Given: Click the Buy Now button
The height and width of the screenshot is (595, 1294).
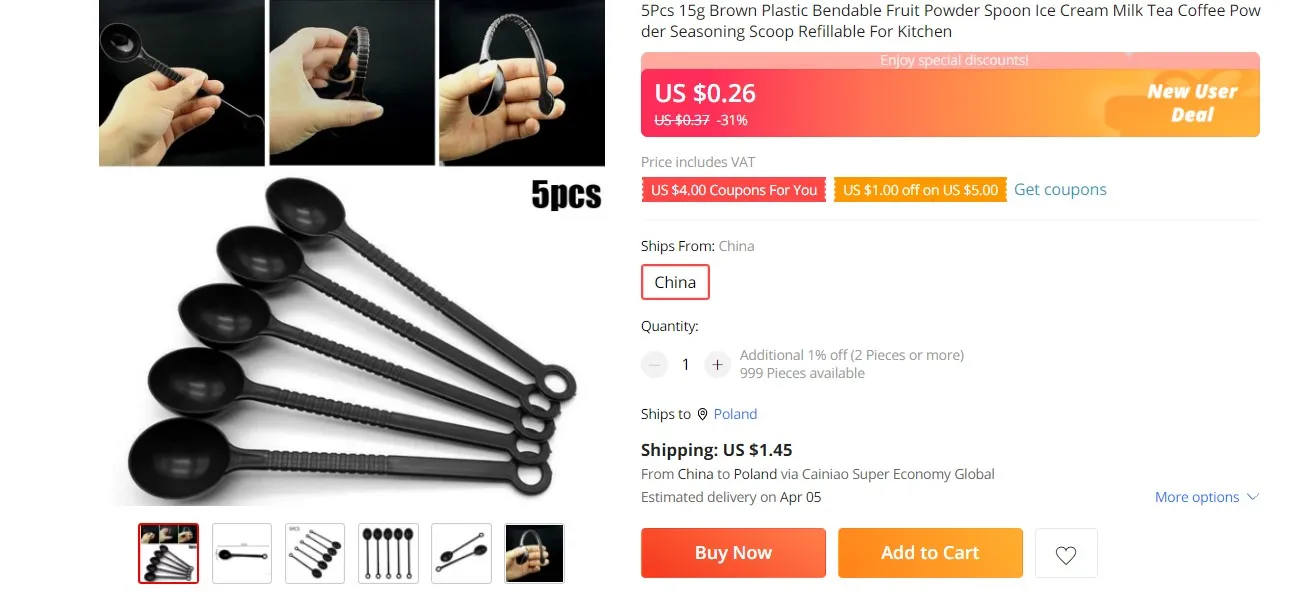Looking at the screenshot, I should [733, 553].
